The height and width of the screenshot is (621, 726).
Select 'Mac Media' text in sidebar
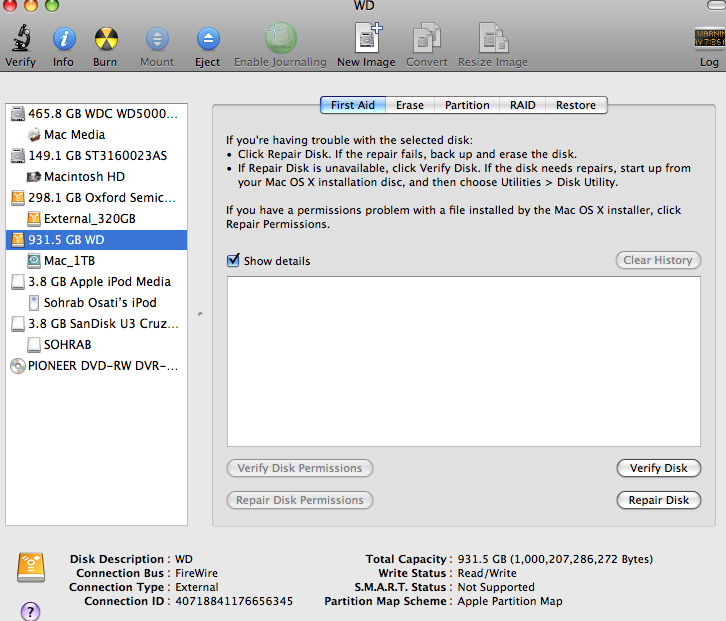[75, 135]
